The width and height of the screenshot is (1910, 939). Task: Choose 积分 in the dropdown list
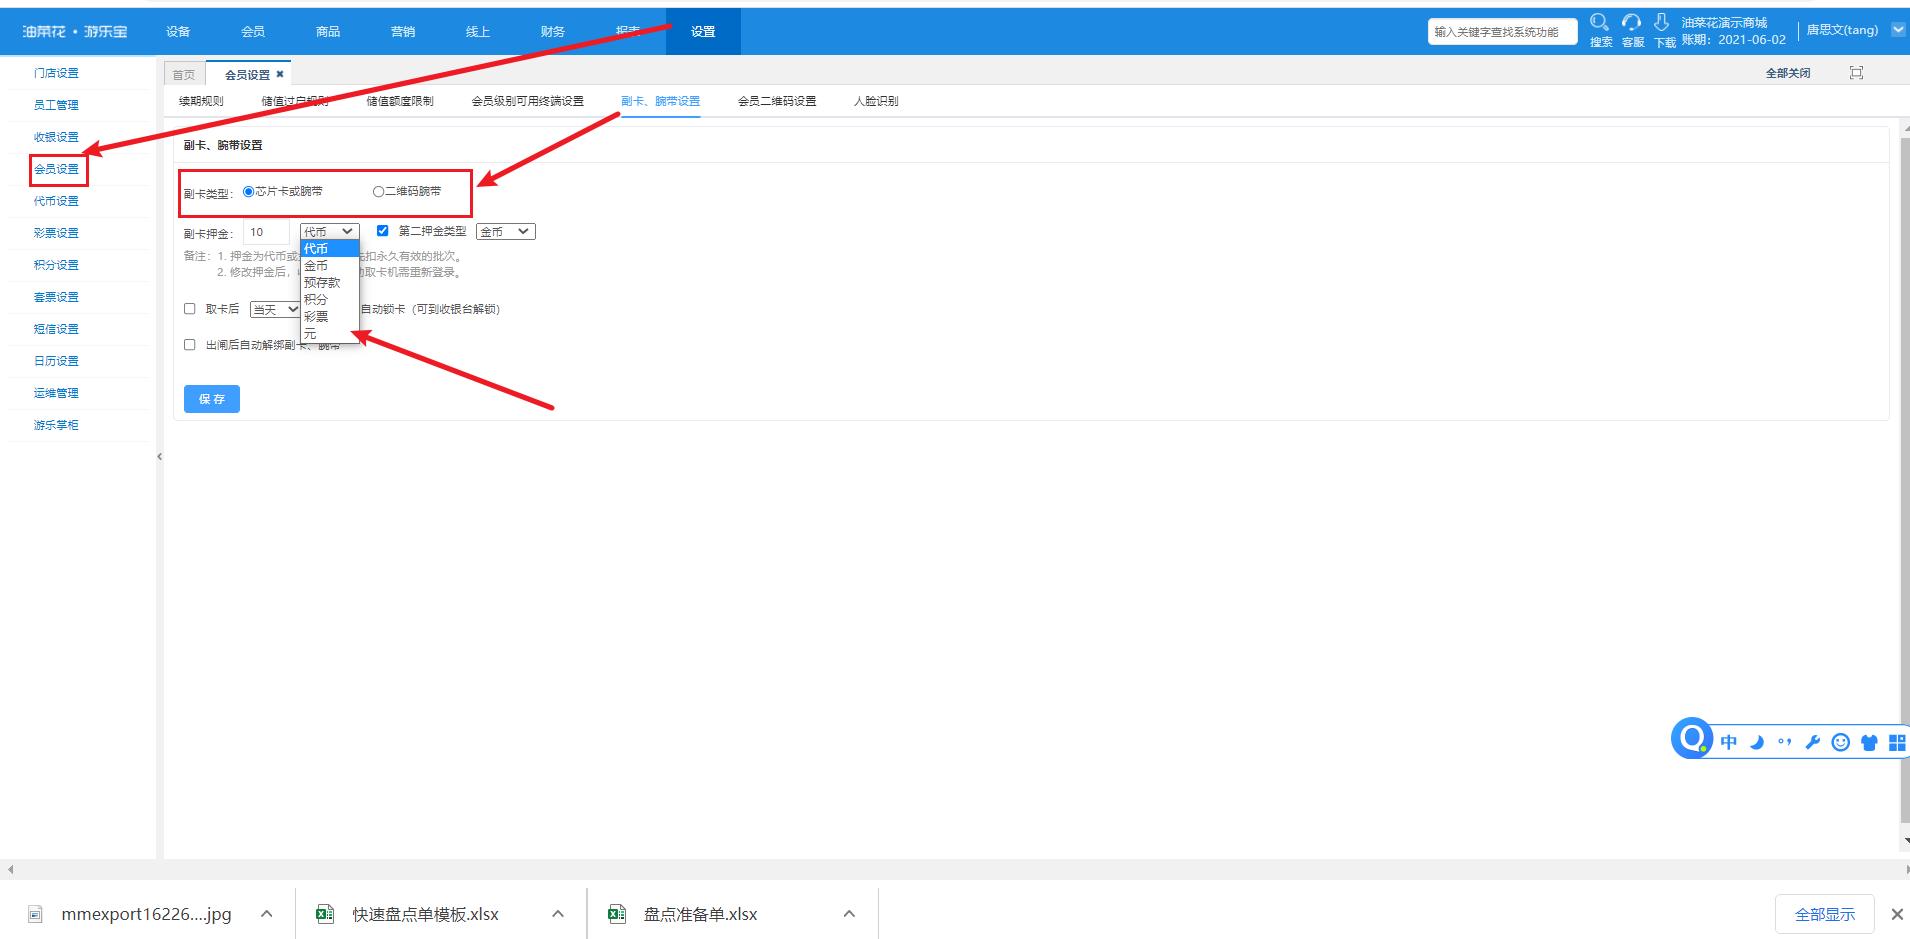[329, 300]
